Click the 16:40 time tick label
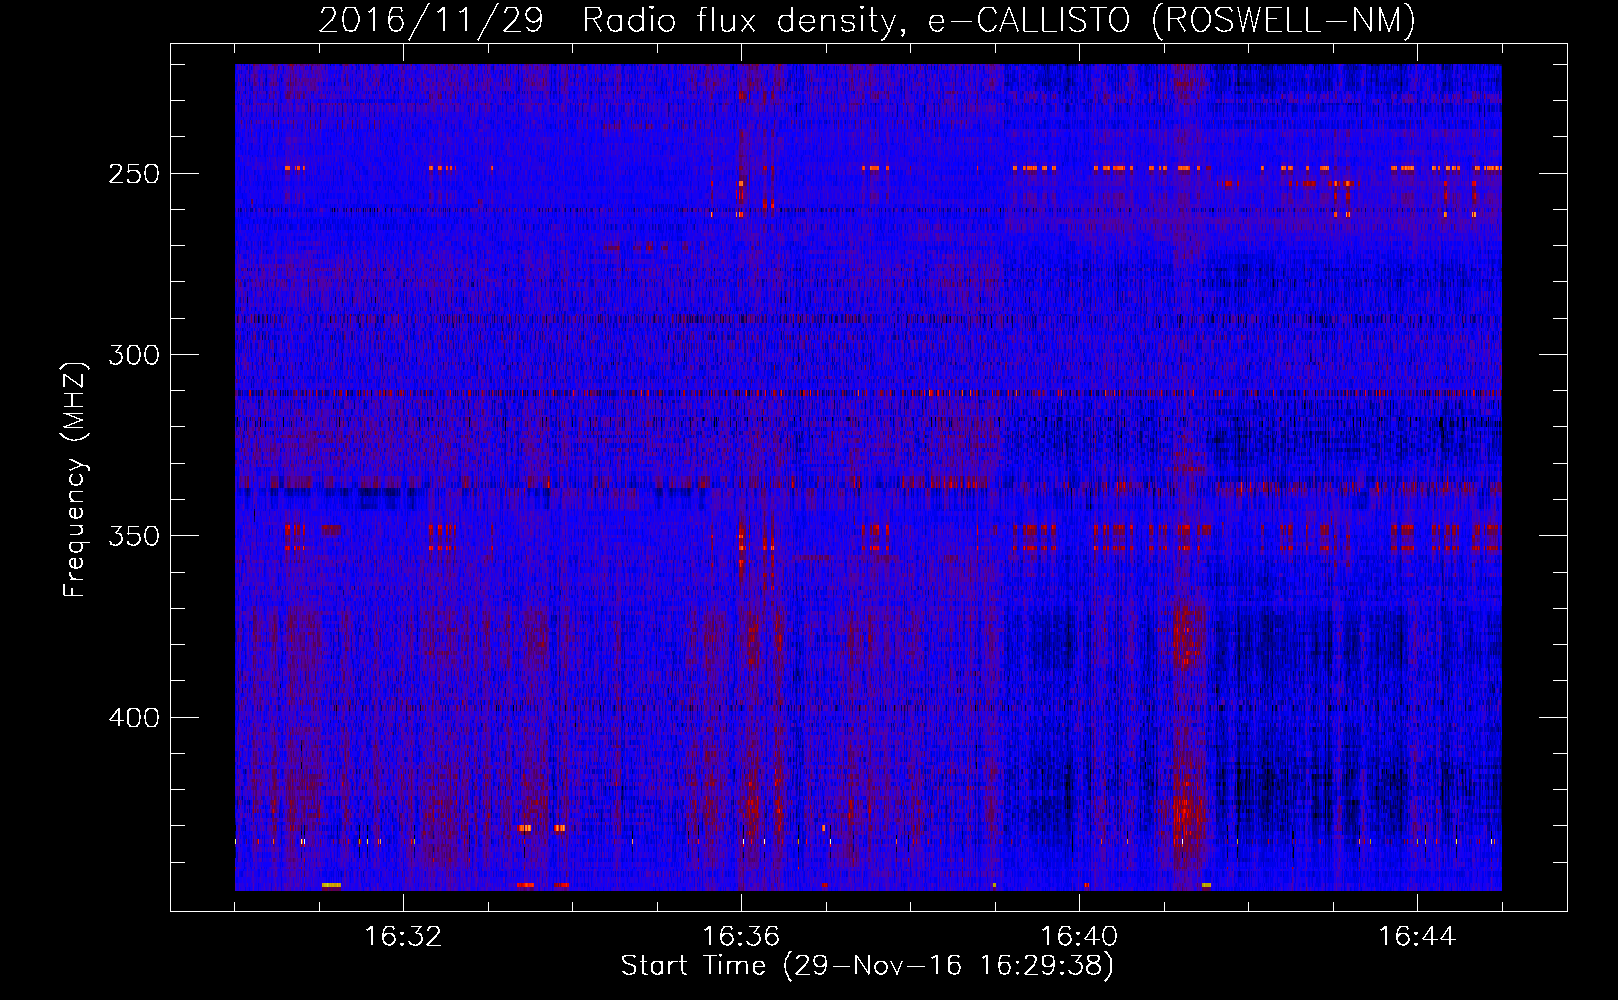The image size is (1618, 1000). pos(1079,937)
